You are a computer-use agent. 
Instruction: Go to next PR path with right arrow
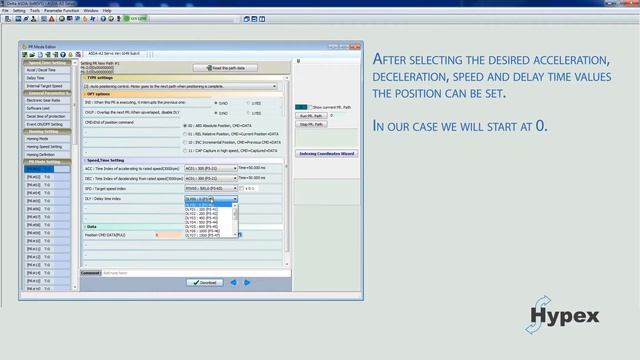click(247, 282)
